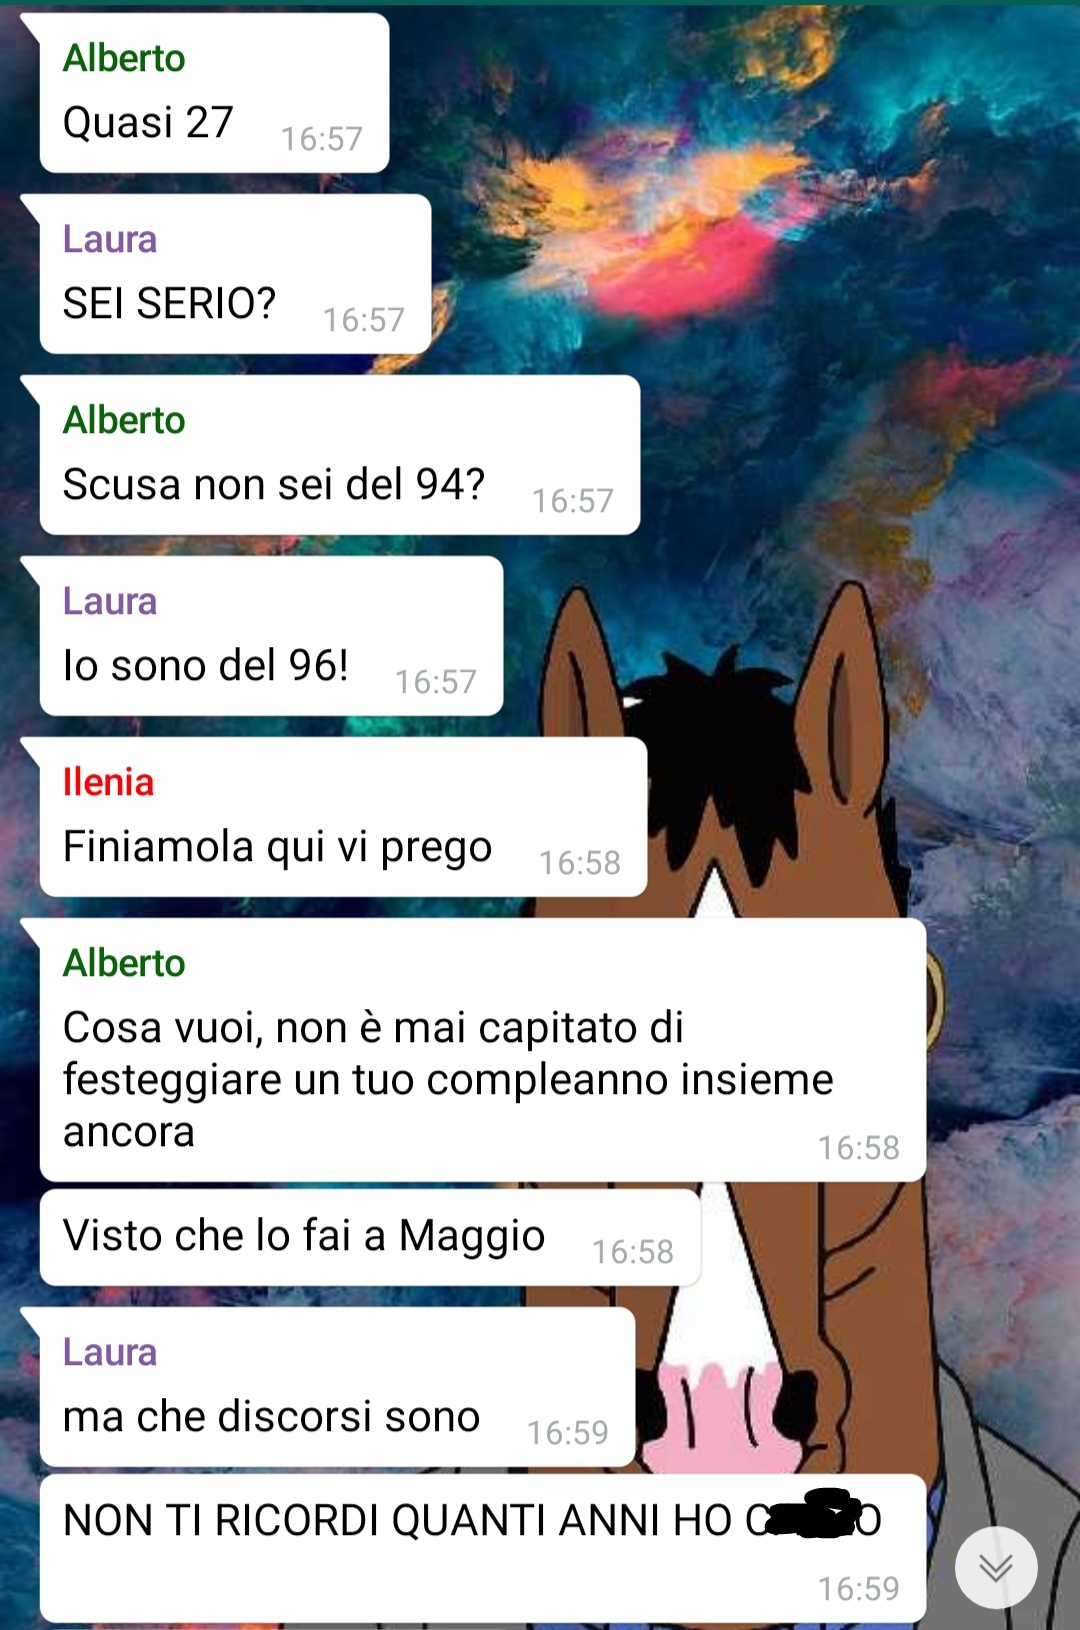1080x1630 pixels.
Task: Select message starting 'Cosa vuoi, non è mai'
Action: (482, 1050)
